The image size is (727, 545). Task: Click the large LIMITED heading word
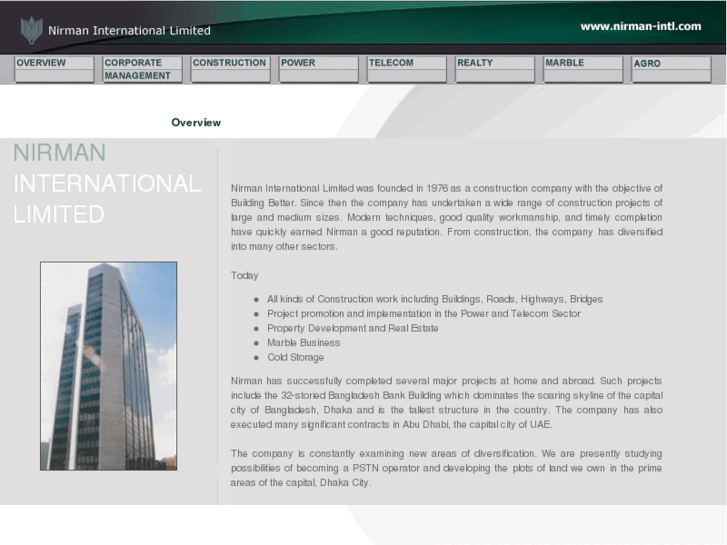pyautogui.click(x=59, y=214)
